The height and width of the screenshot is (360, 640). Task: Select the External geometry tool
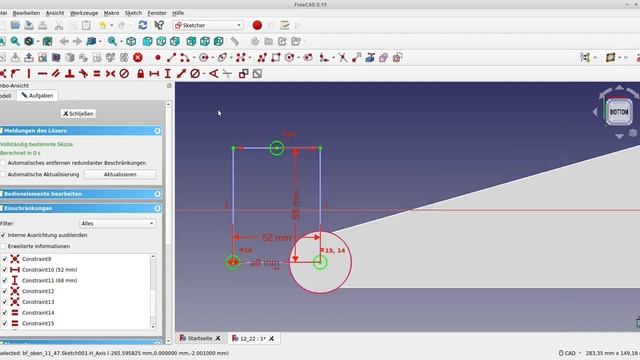tap(370, 58)
